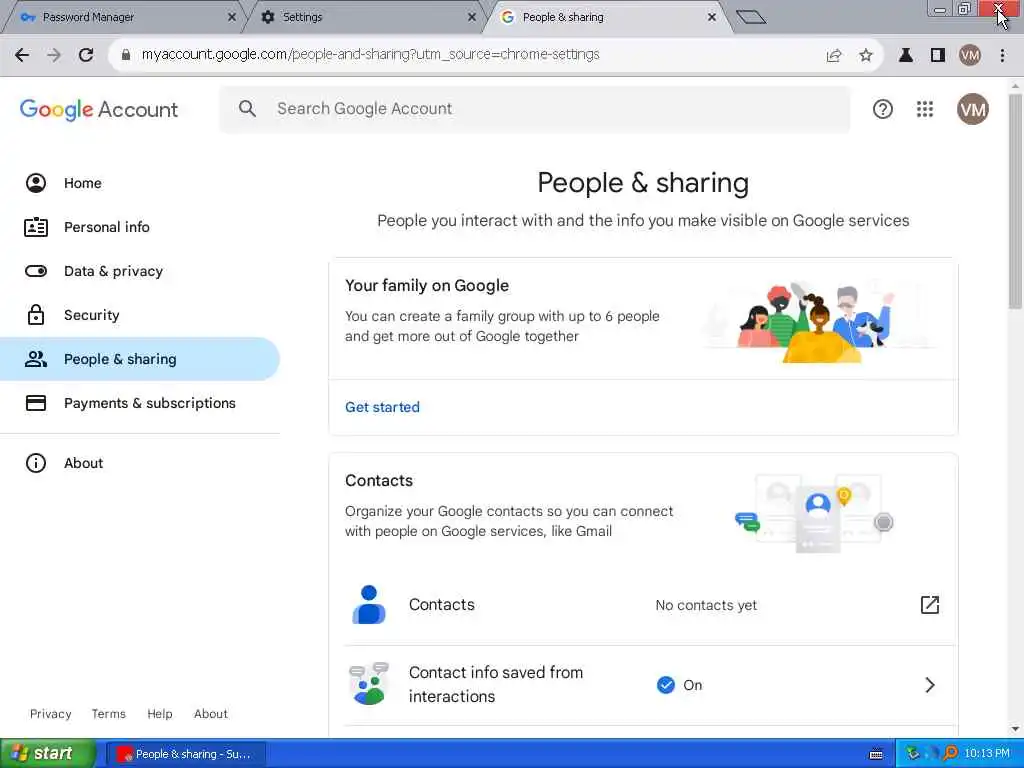Click the search magnifier icon
This screenshot has width=1024, height=768.
pyautogui.click(x=247, y=108)
